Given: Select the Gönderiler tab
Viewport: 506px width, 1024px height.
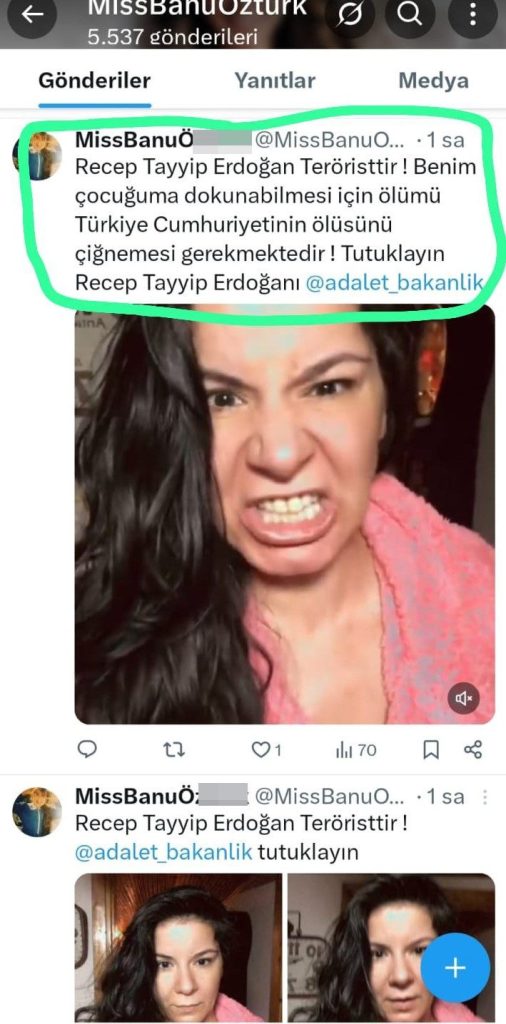Looking at the screenshot, I should (x=95, y=80).
